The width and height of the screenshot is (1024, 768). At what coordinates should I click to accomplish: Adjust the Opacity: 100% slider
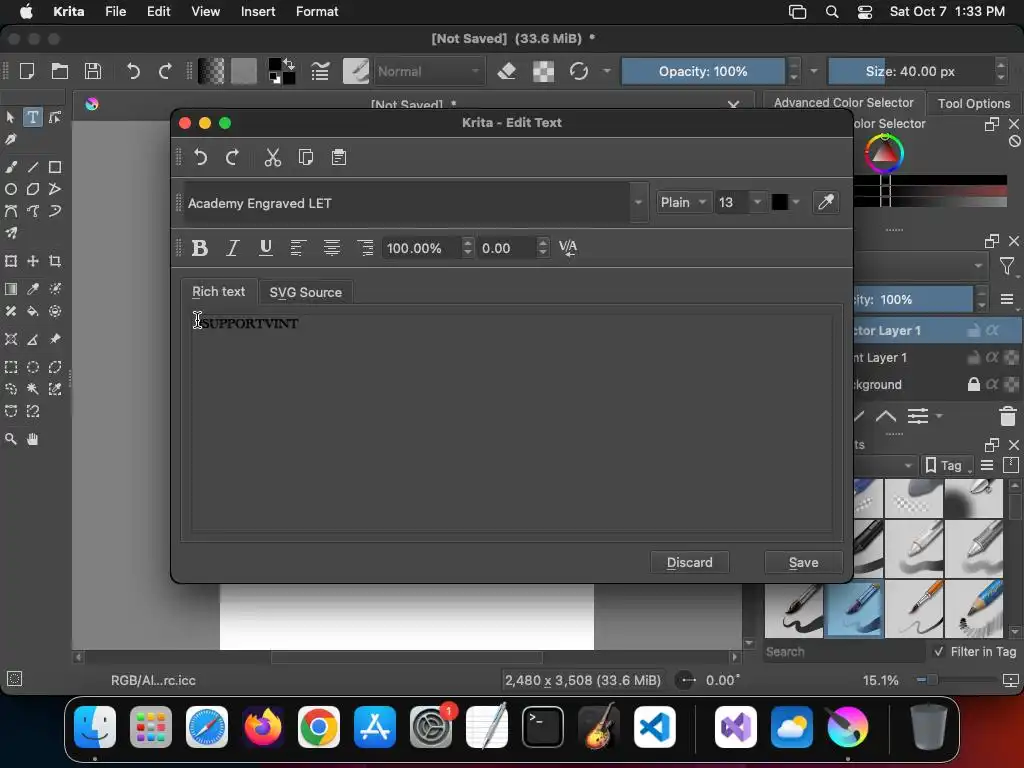pyautogui.click(x=703, y=71)
